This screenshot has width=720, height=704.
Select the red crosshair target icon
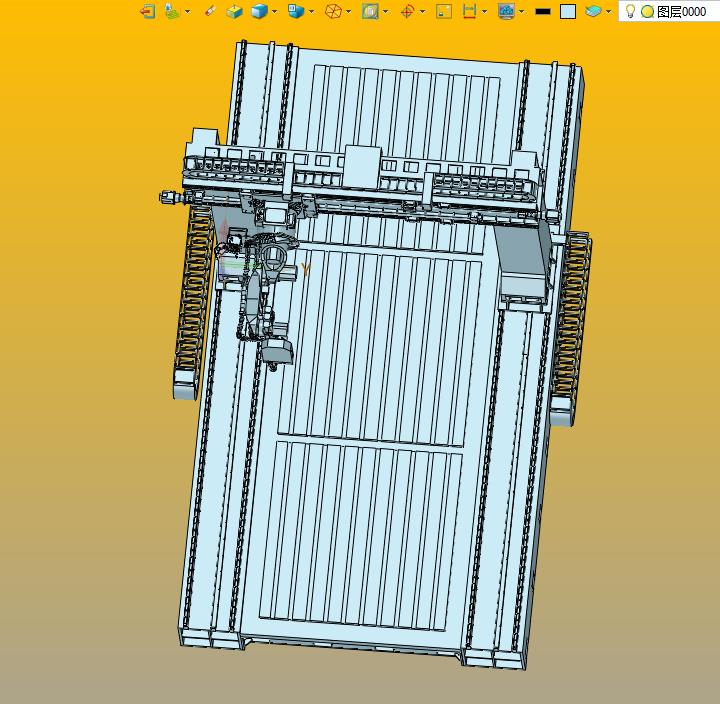(x=407, y=11)
